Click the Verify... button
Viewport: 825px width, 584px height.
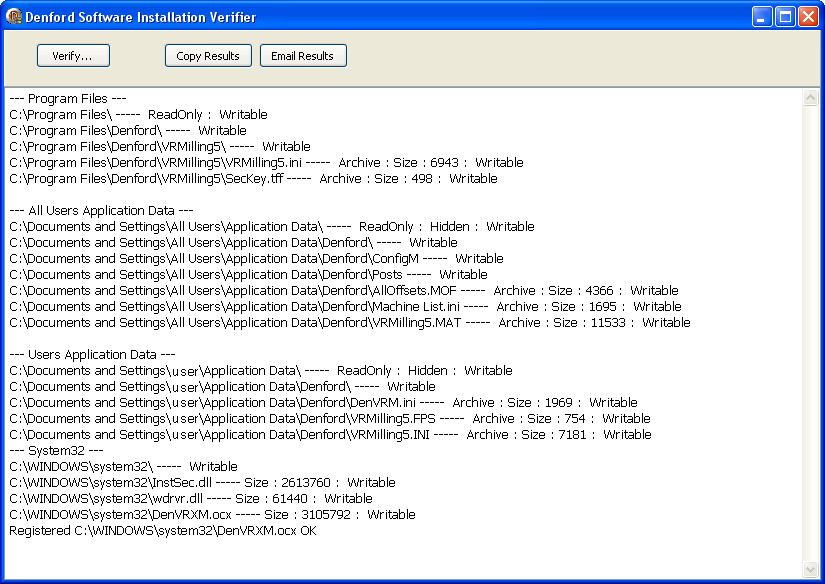pyautogui.click(x=73, y=56)
